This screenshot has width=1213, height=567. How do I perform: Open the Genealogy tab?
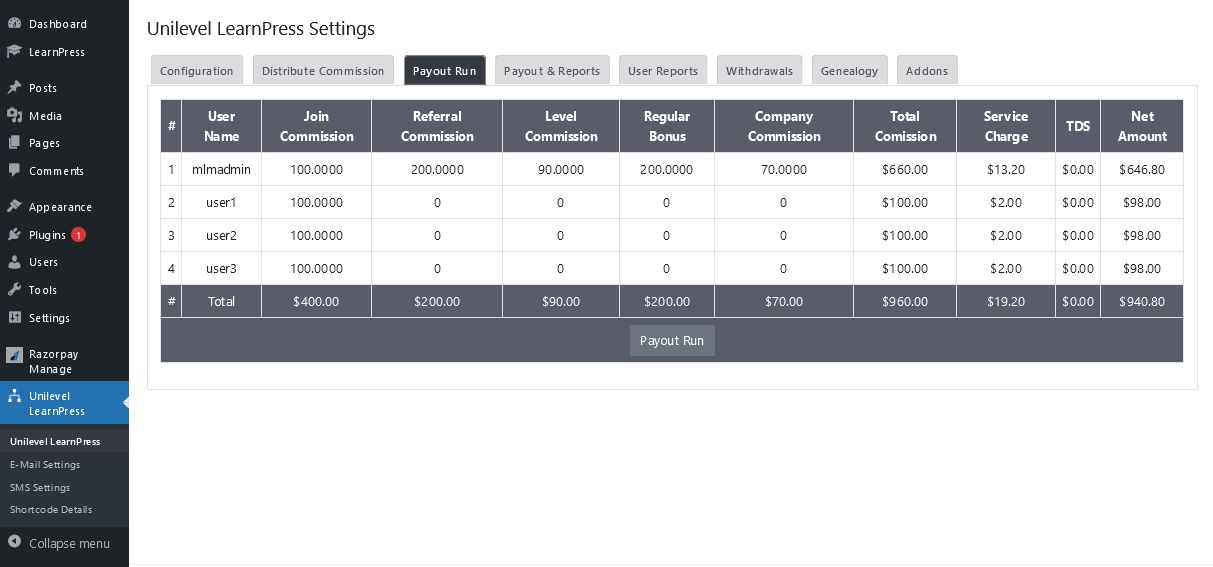pyautogui.click(x=849, y=71)
